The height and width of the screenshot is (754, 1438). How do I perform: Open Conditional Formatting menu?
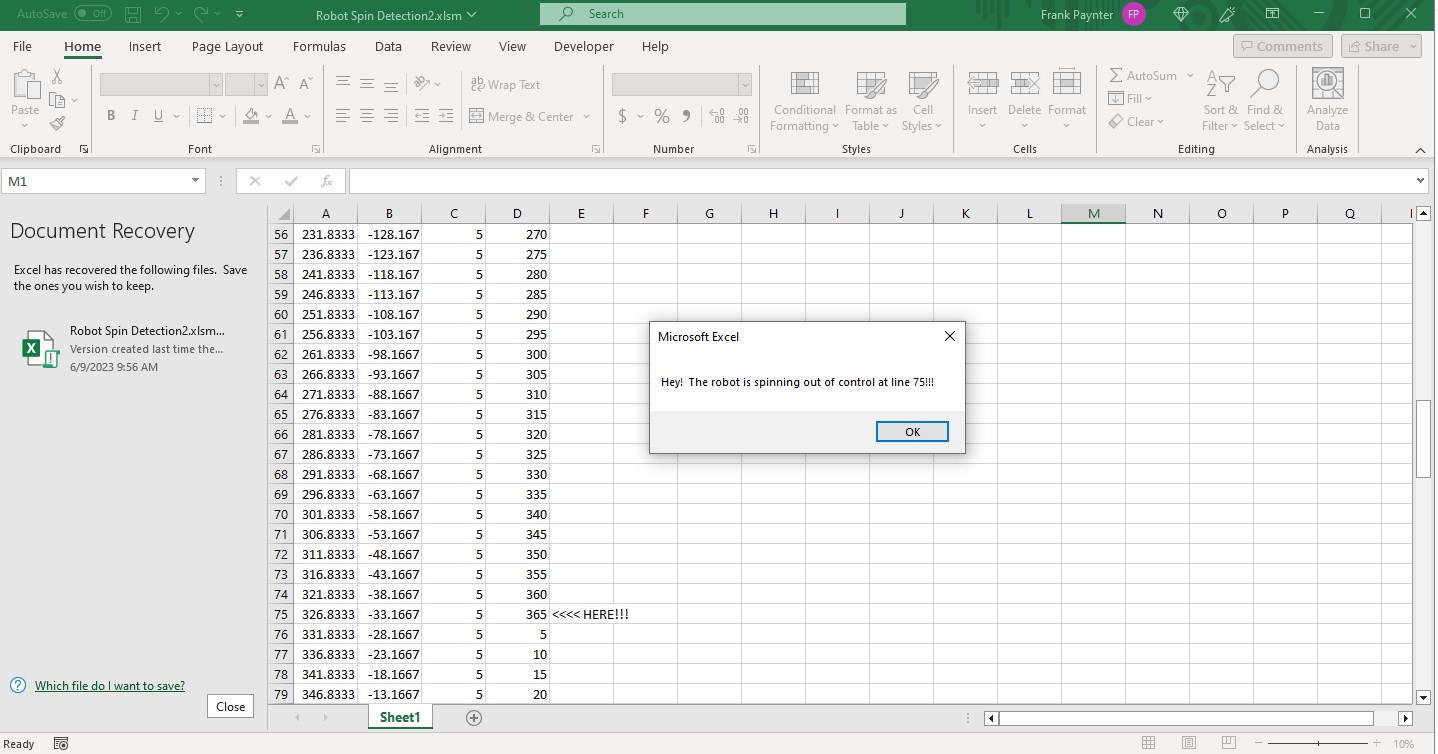pyautogui.click(x=804, y=101)
